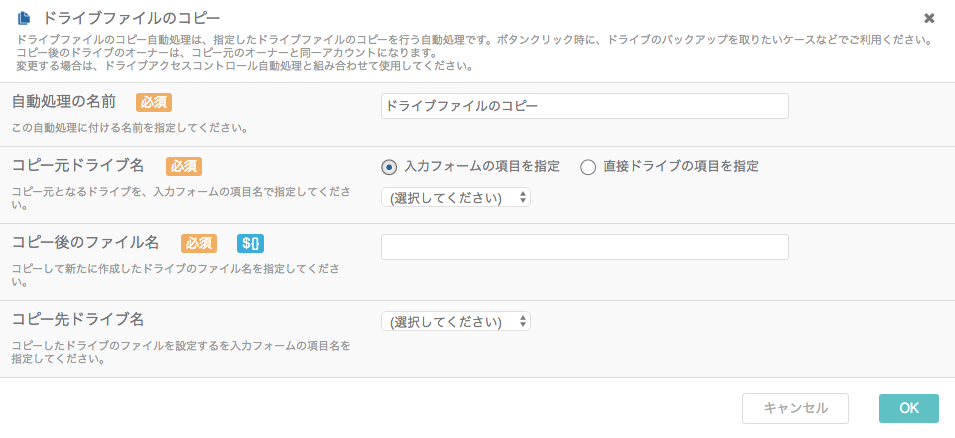The image size is (955, 438).
Task: Click the 必須 badge next to 自動処理の名前
Action: (154, 102)
